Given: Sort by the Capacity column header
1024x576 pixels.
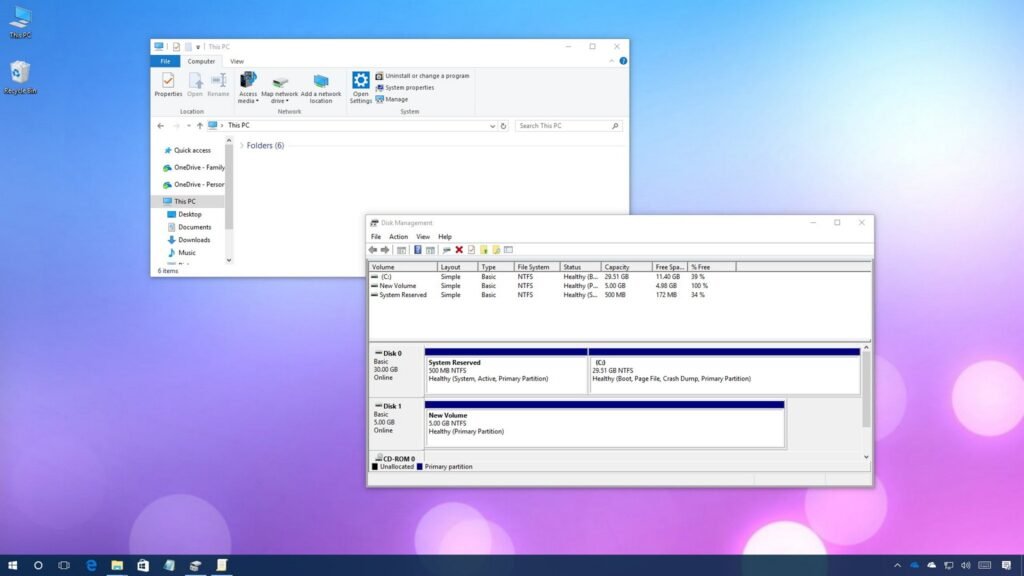Looking at the screenshot, I should point(626,267).
